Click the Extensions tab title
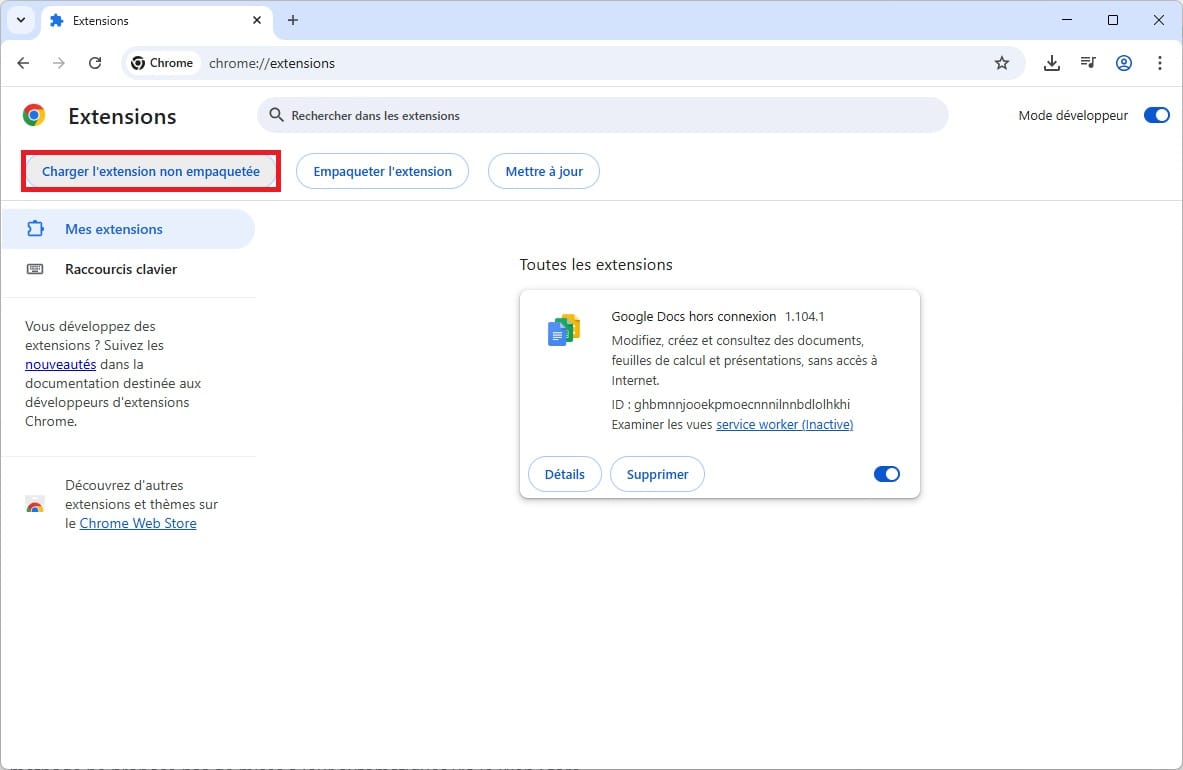This screenshot has width=1183, height=770. (100, 21)
